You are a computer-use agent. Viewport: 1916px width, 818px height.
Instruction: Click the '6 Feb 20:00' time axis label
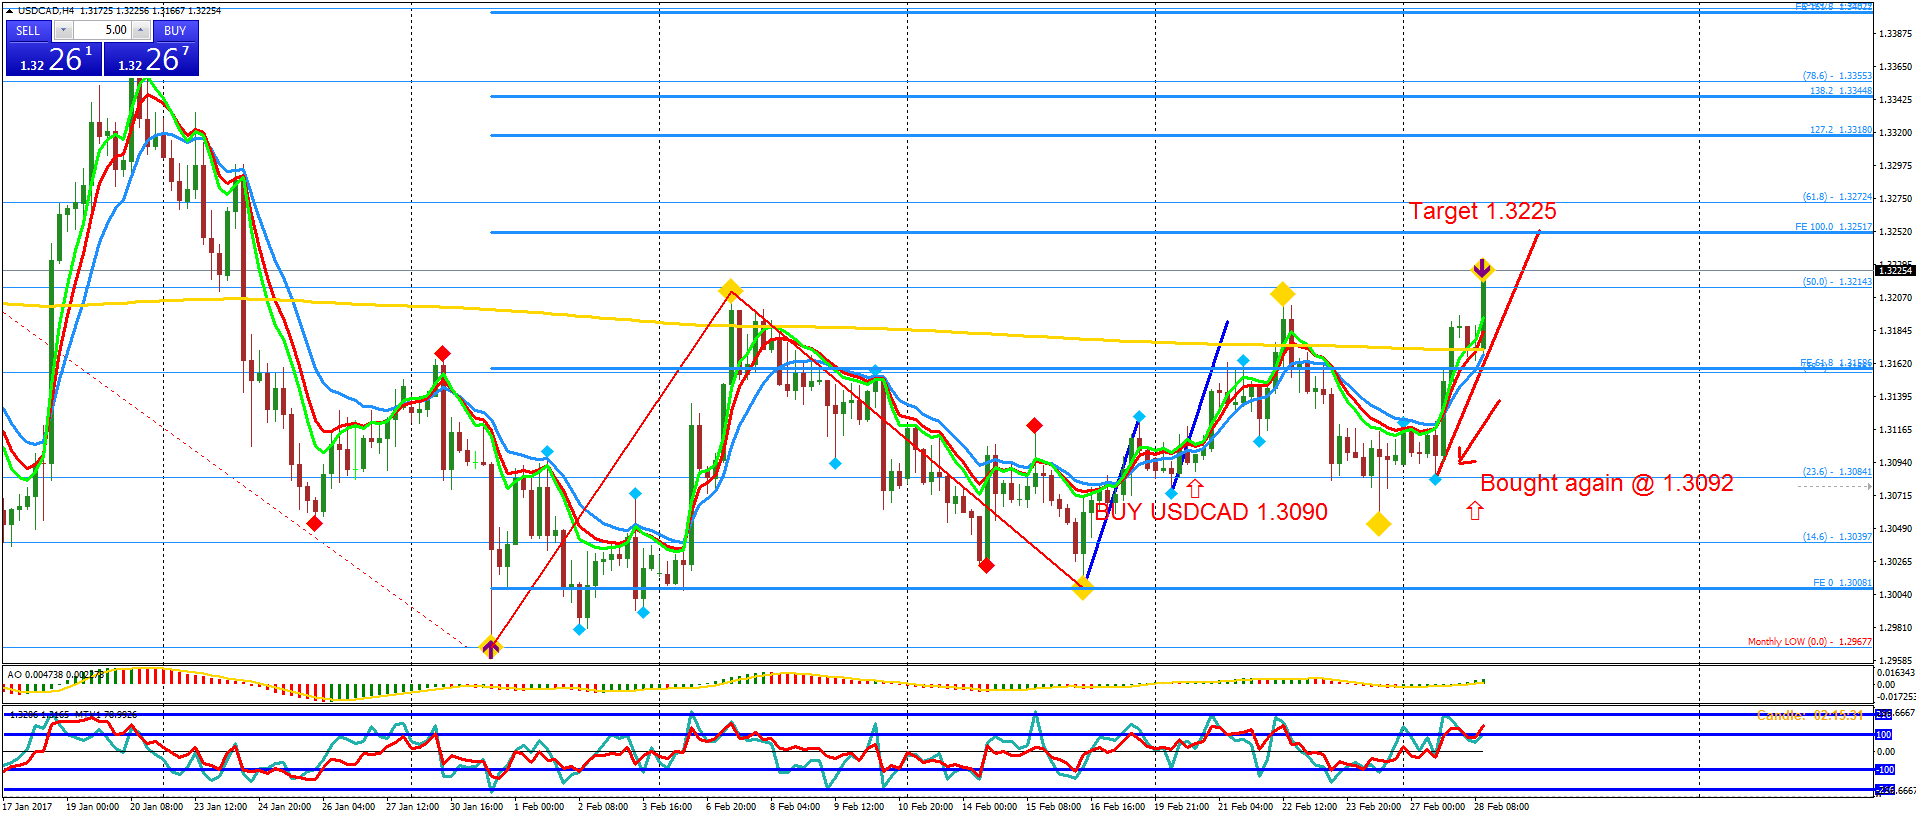pyautogui.click(x=731, y=807)
